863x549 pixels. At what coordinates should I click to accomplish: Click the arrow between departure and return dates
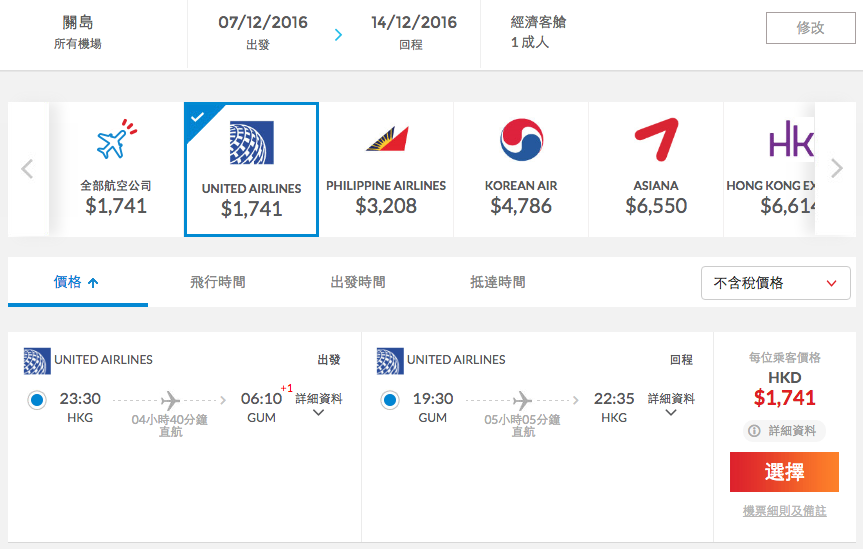[x=338, y=35]
